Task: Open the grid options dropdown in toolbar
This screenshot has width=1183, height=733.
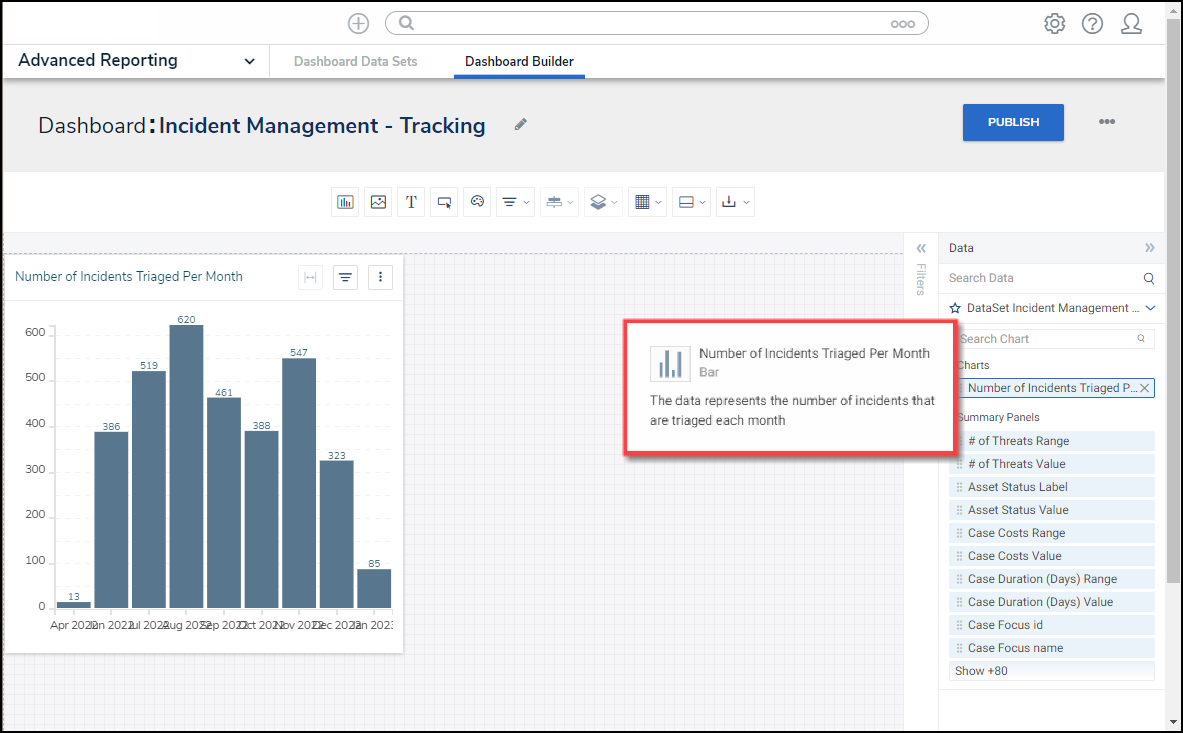Action: coord(647,202)
